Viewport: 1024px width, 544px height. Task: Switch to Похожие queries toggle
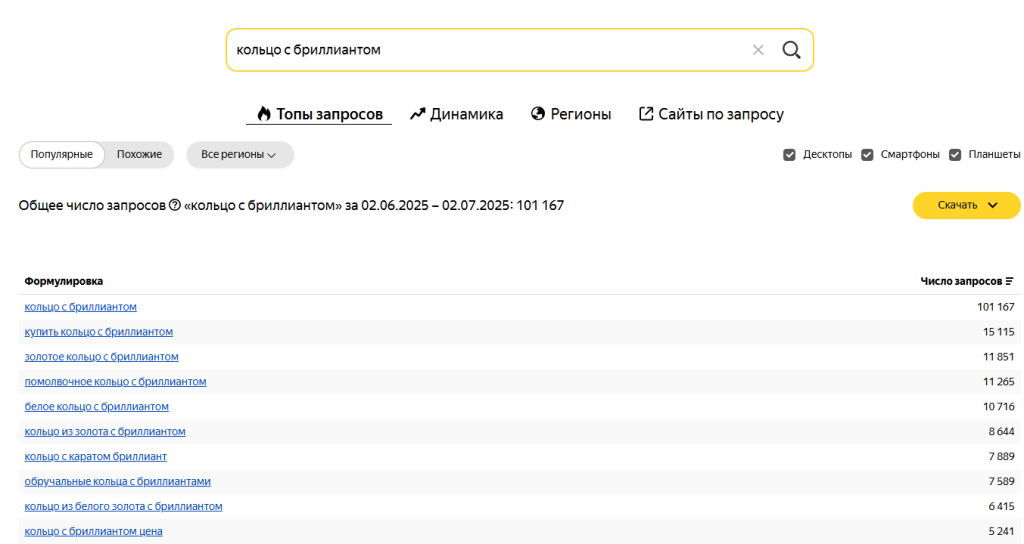(139, 155)
